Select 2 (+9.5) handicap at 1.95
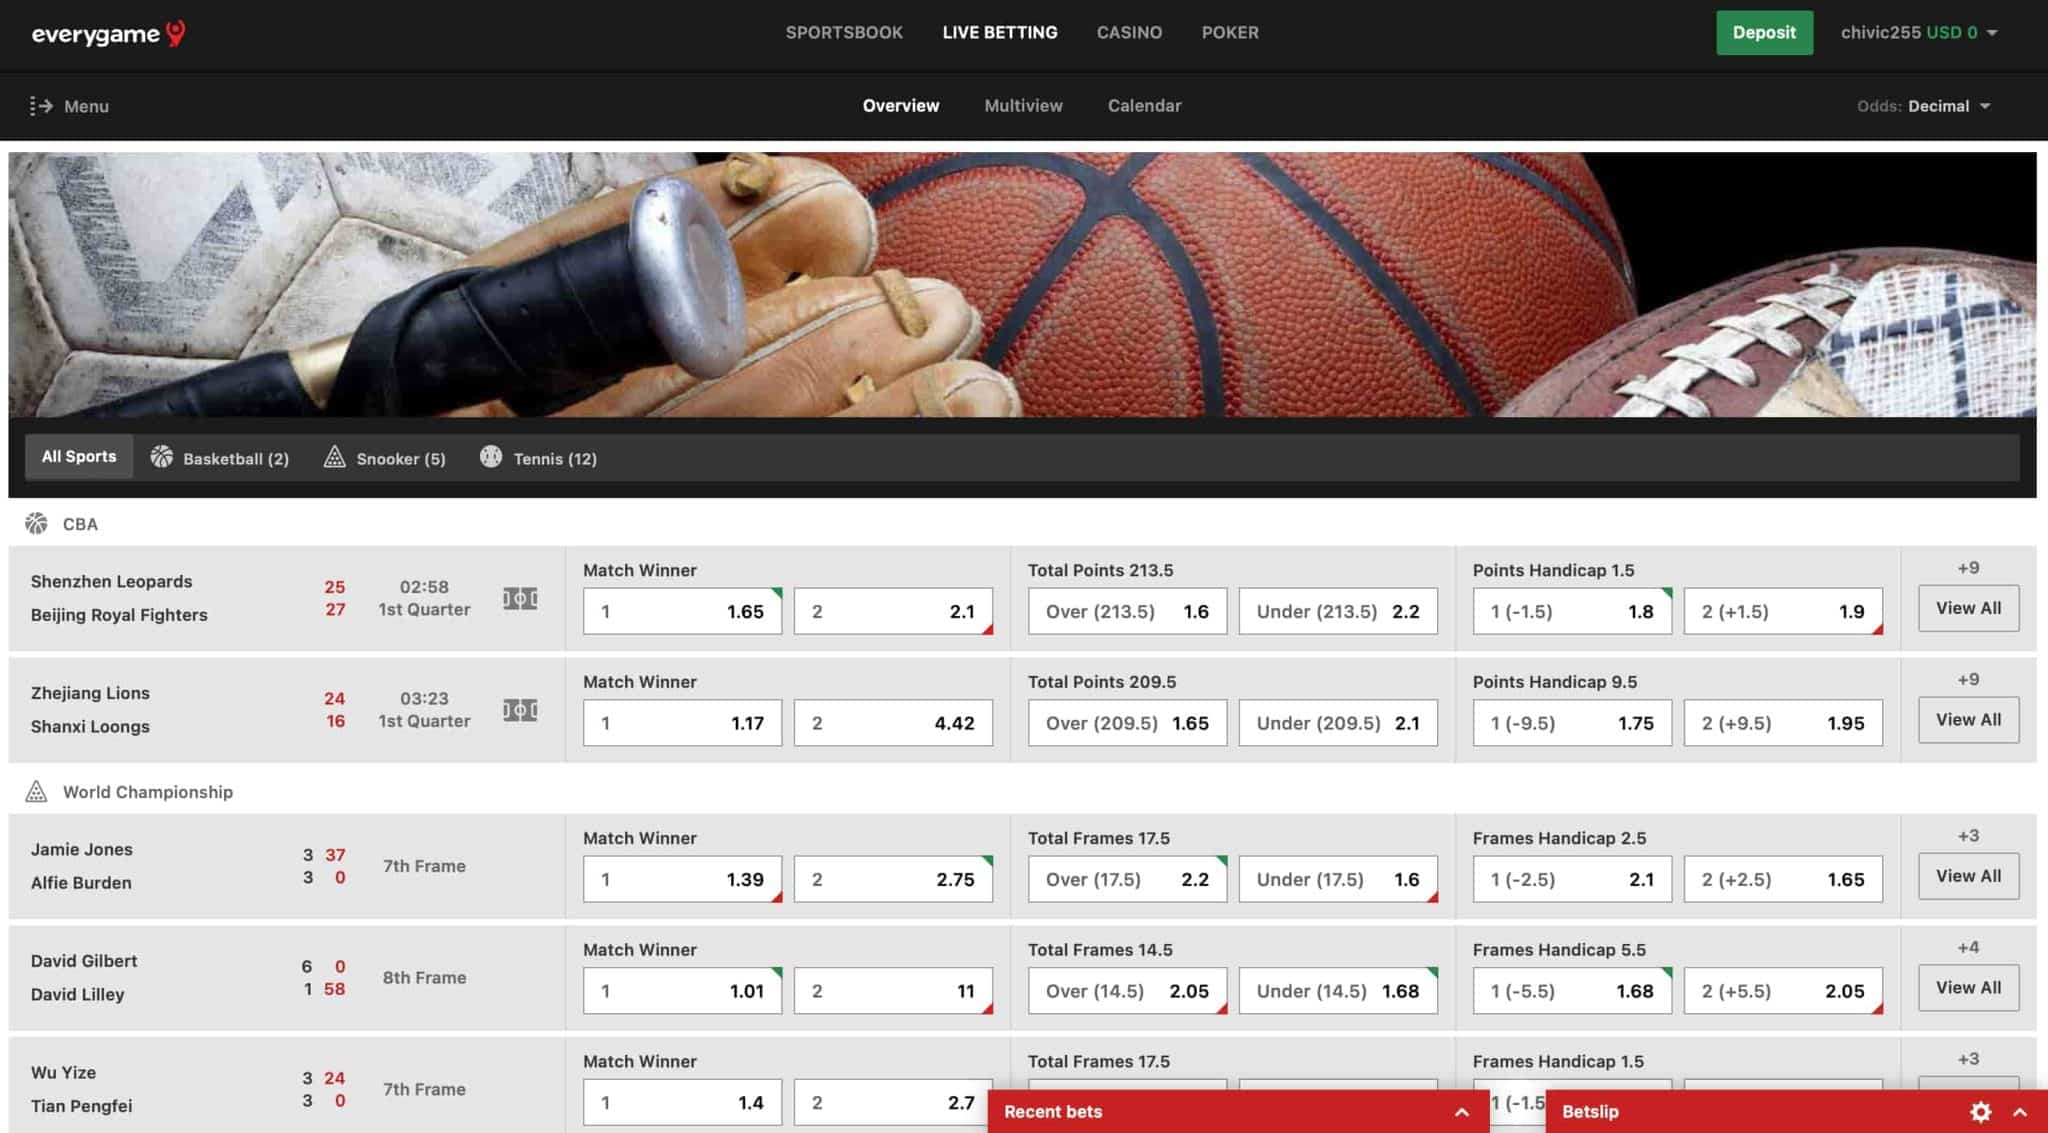Viewport: 2048px width, 1133px height. [x=1783, y=722]
